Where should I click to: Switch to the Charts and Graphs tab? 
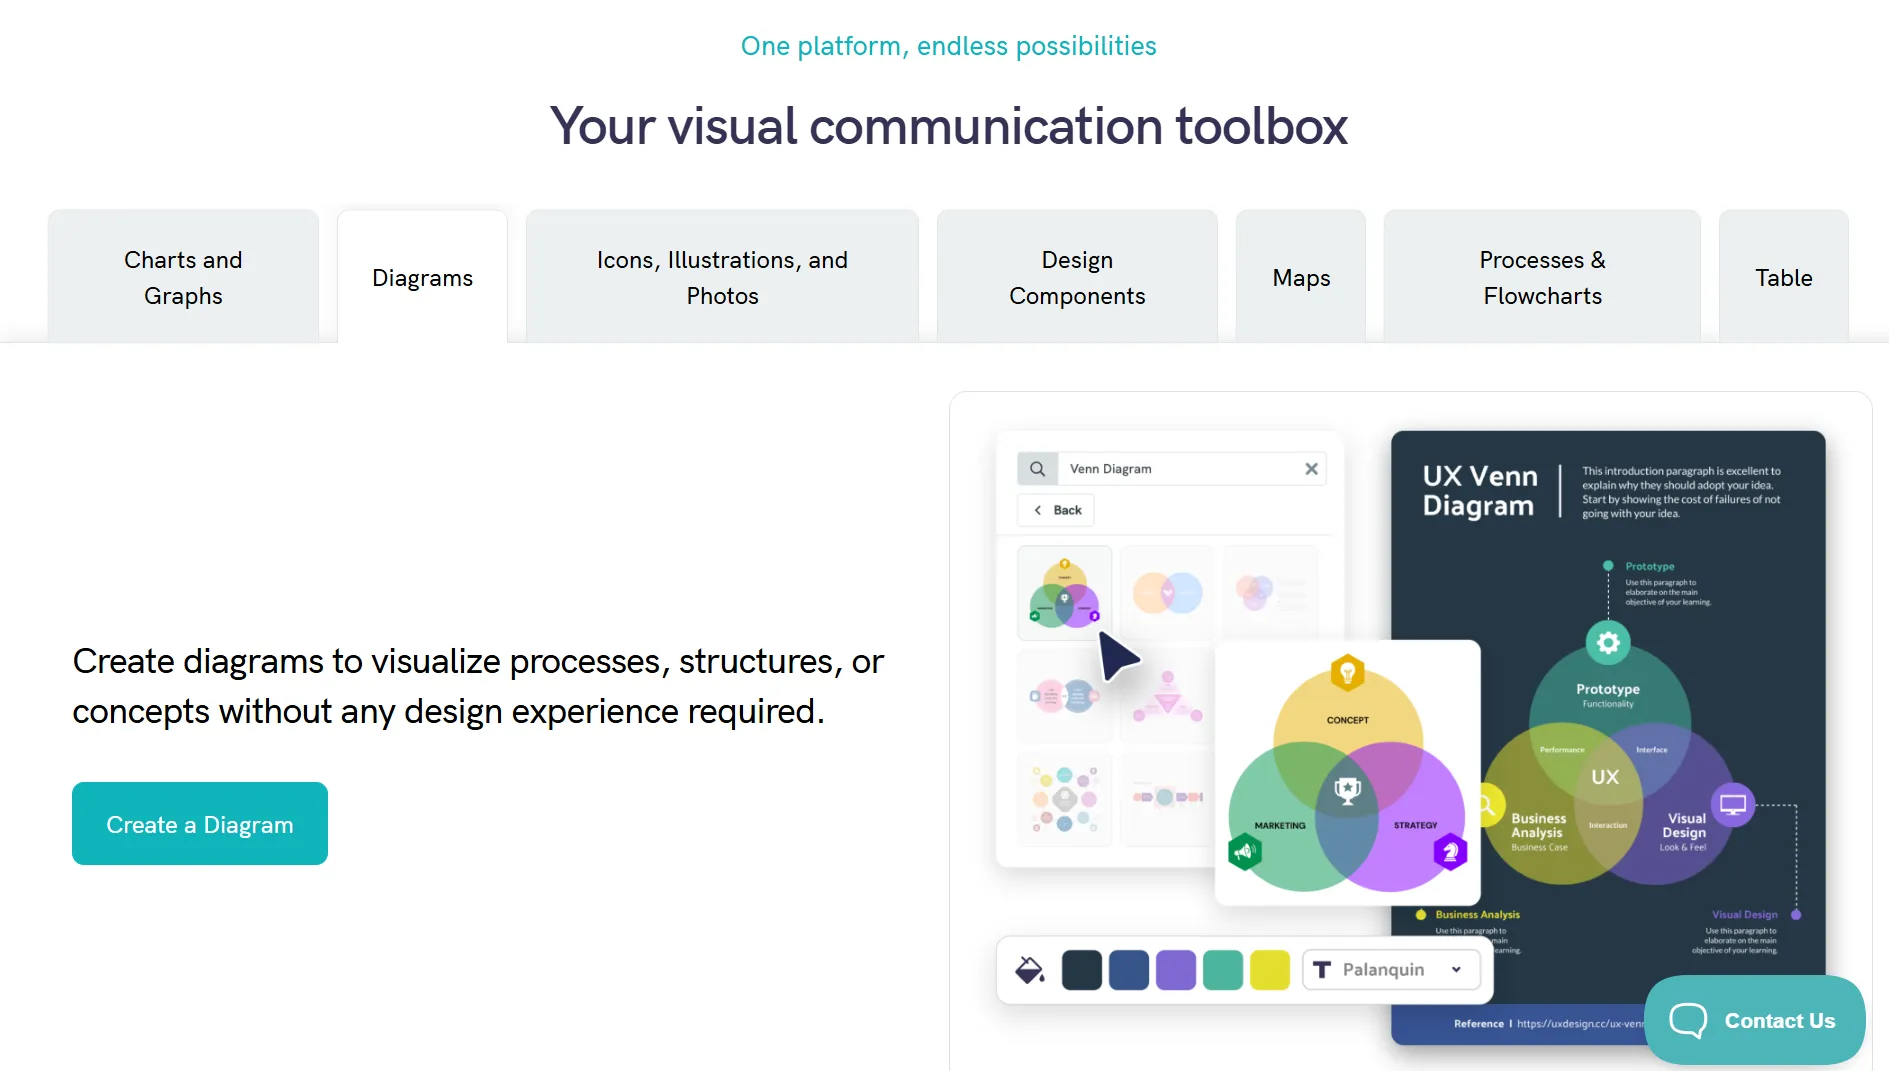(183, 278)
